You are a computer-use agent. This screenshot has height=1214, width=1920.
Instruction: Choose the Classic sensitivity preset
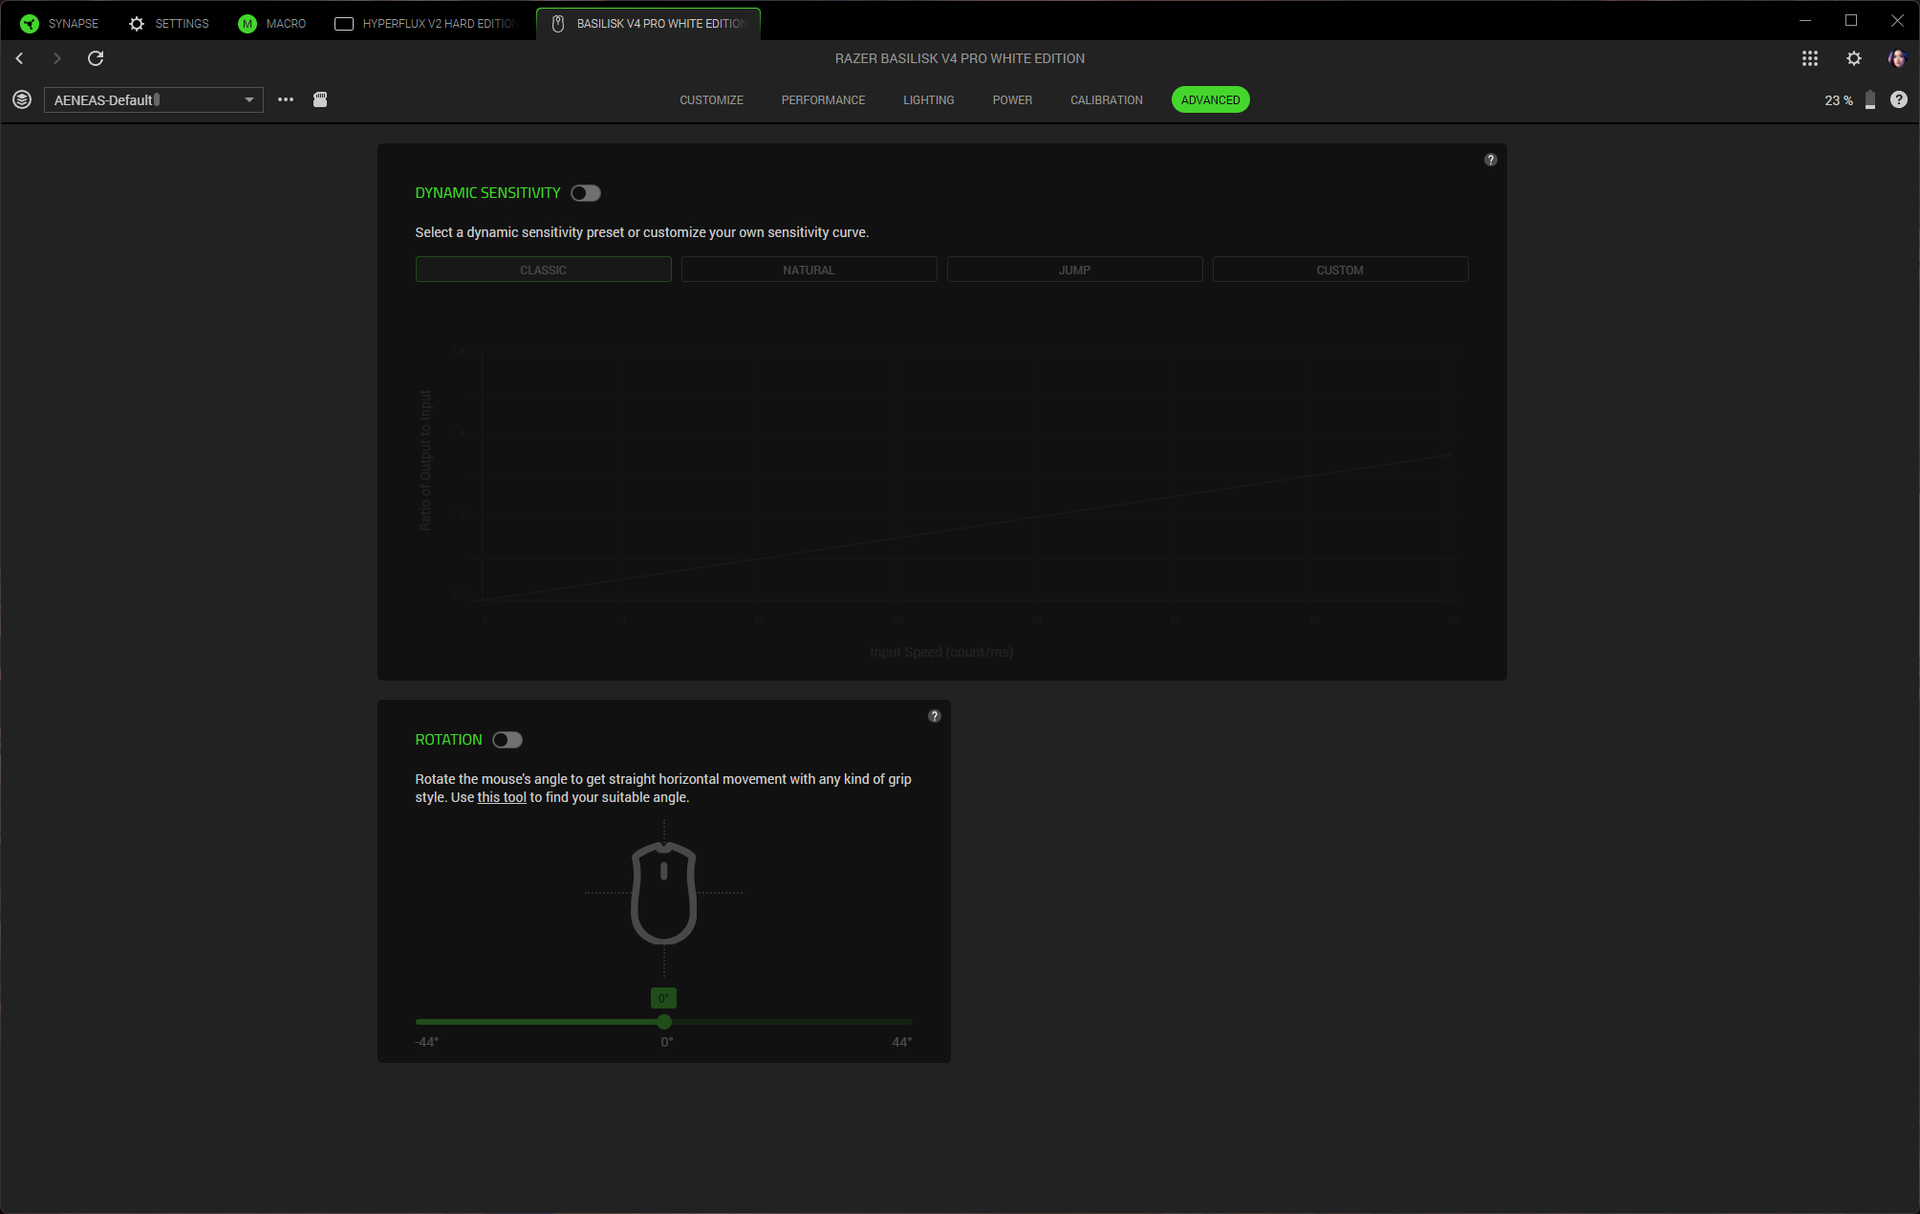(543, 270)
